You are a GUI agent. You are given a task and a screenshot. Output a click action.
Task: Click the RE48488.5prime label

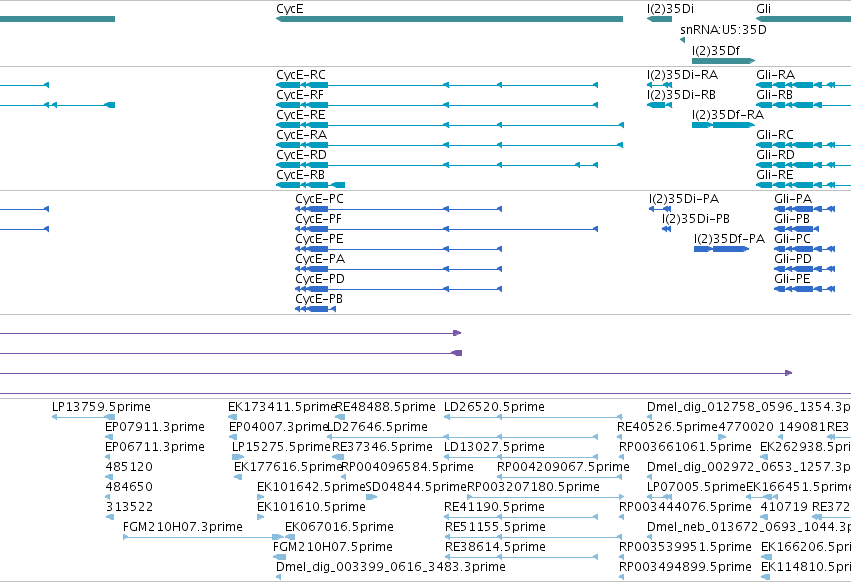pyautogui.click(x=385, y=407)
